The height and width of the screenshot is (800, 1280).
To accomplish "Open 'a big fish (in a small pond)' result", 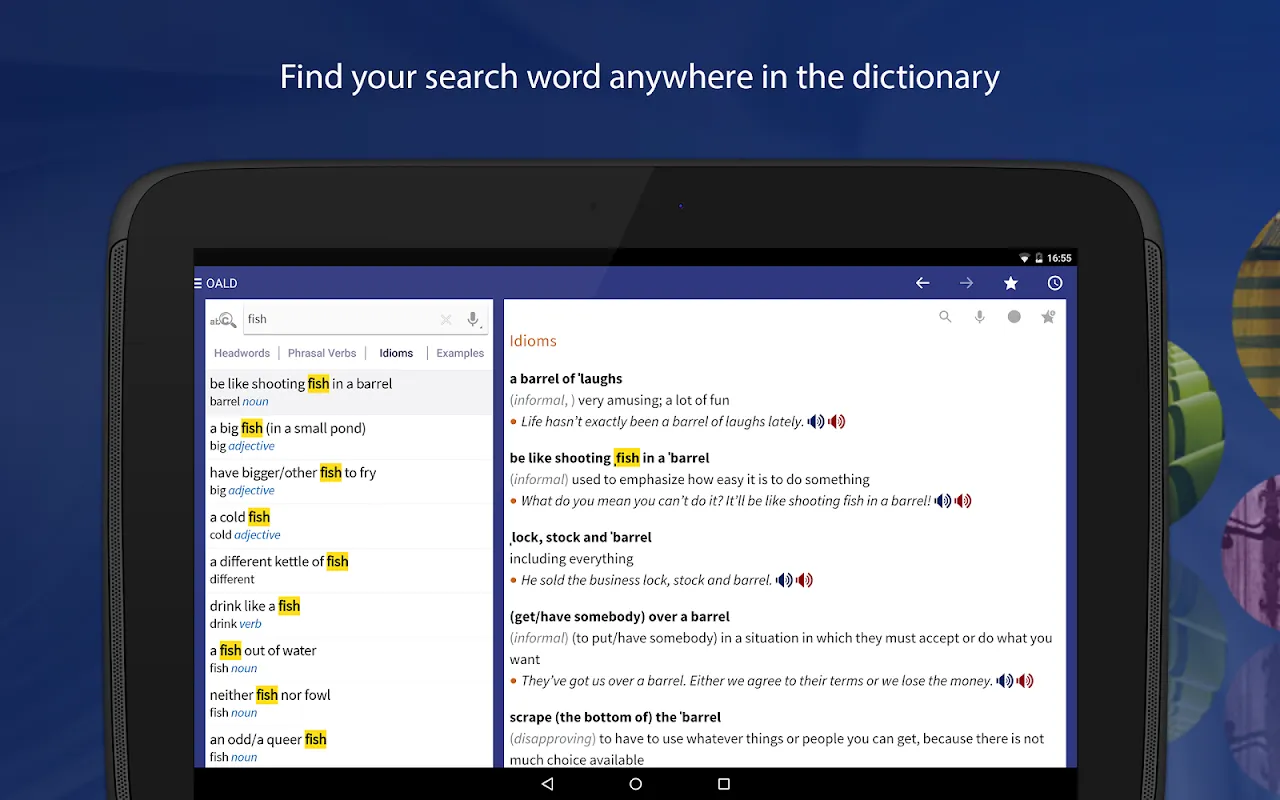I will coord(349,437).
